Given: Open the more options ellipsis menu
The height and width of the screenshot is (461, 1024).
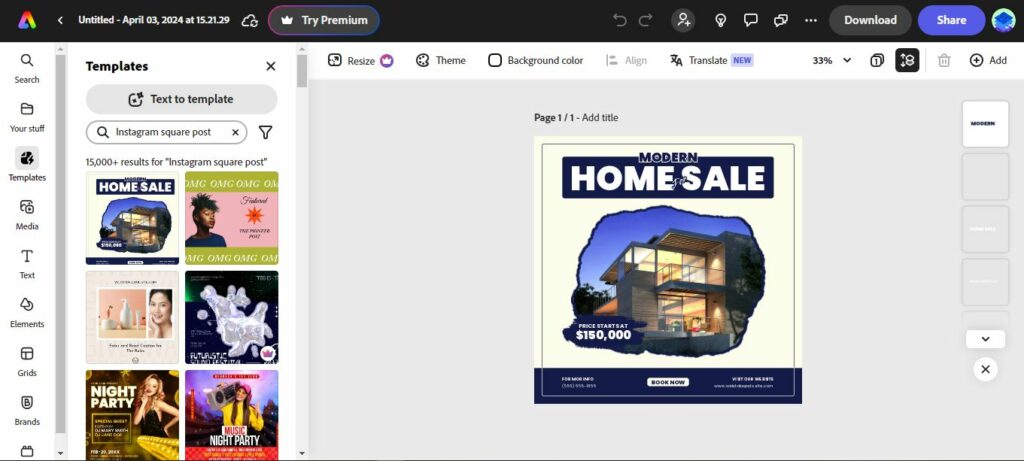Looking at the screenshot, I should click(811, 20).
